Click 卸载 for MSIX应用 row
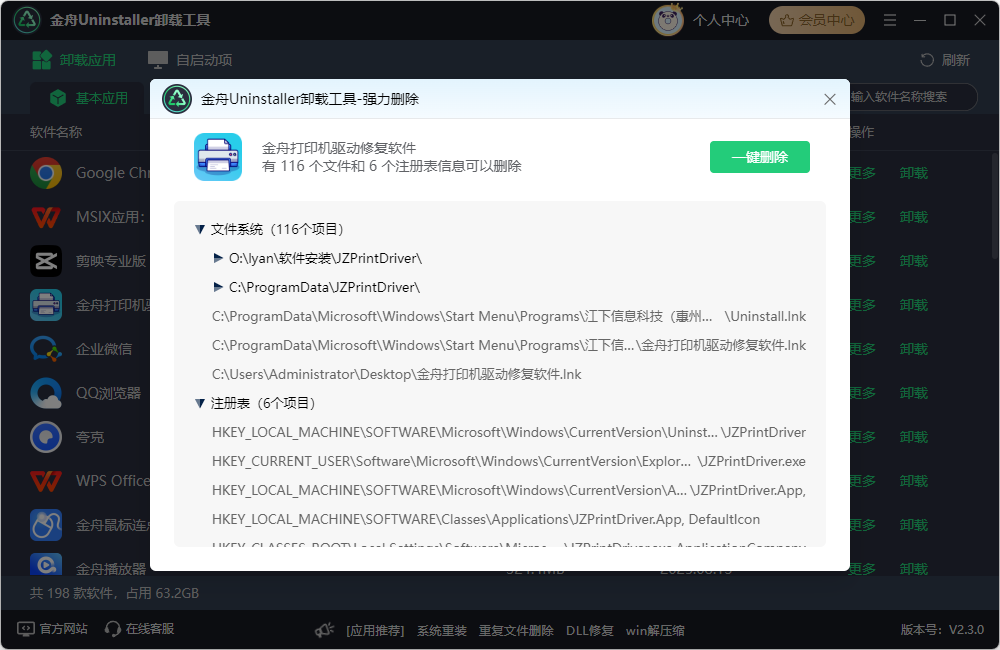The width and height of the screenshot is (1000, 650). coord(913,217)
